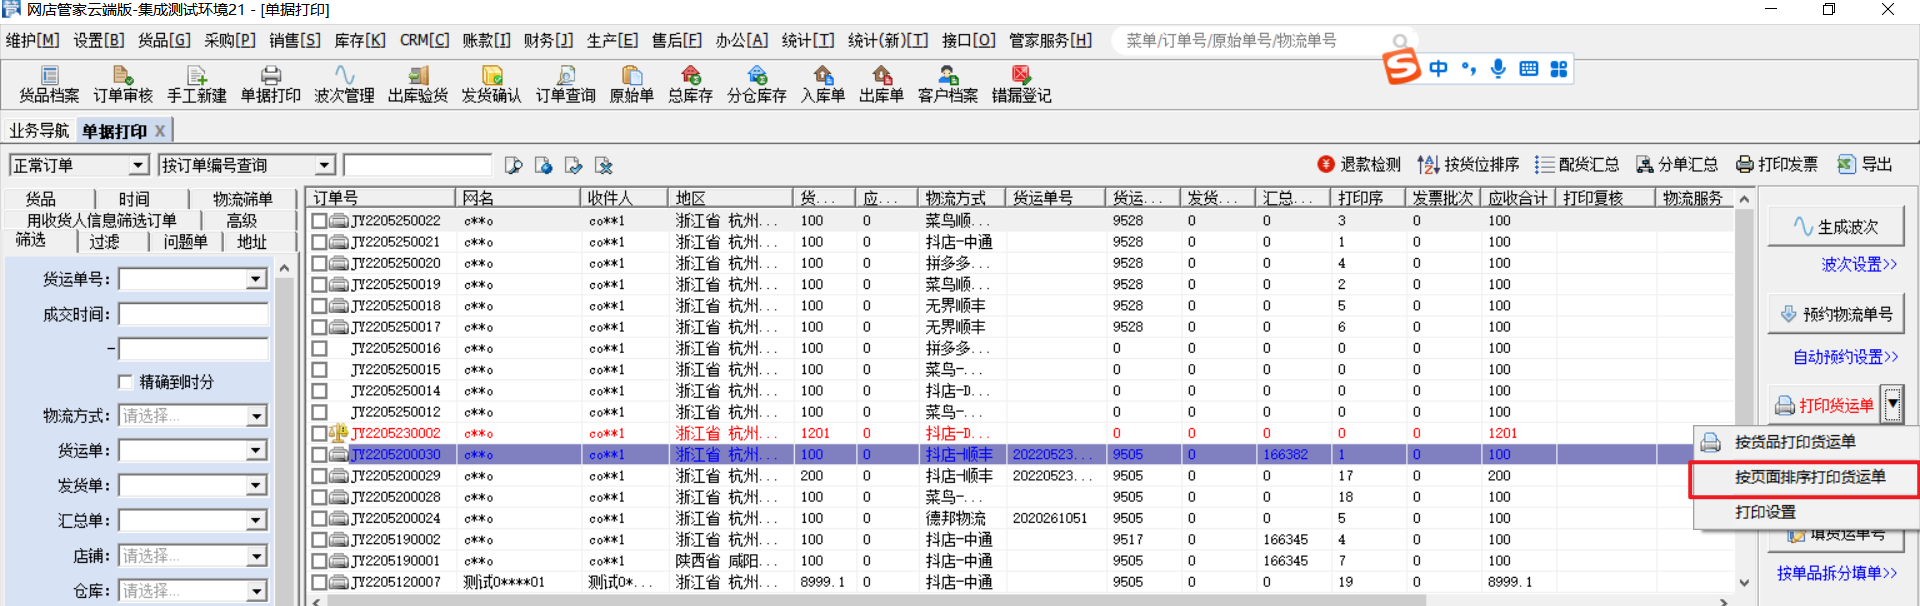Click the 退款检测 toolbar button
The width and height of the screenshot is (1920, 606).
[x=1359, y=164]
